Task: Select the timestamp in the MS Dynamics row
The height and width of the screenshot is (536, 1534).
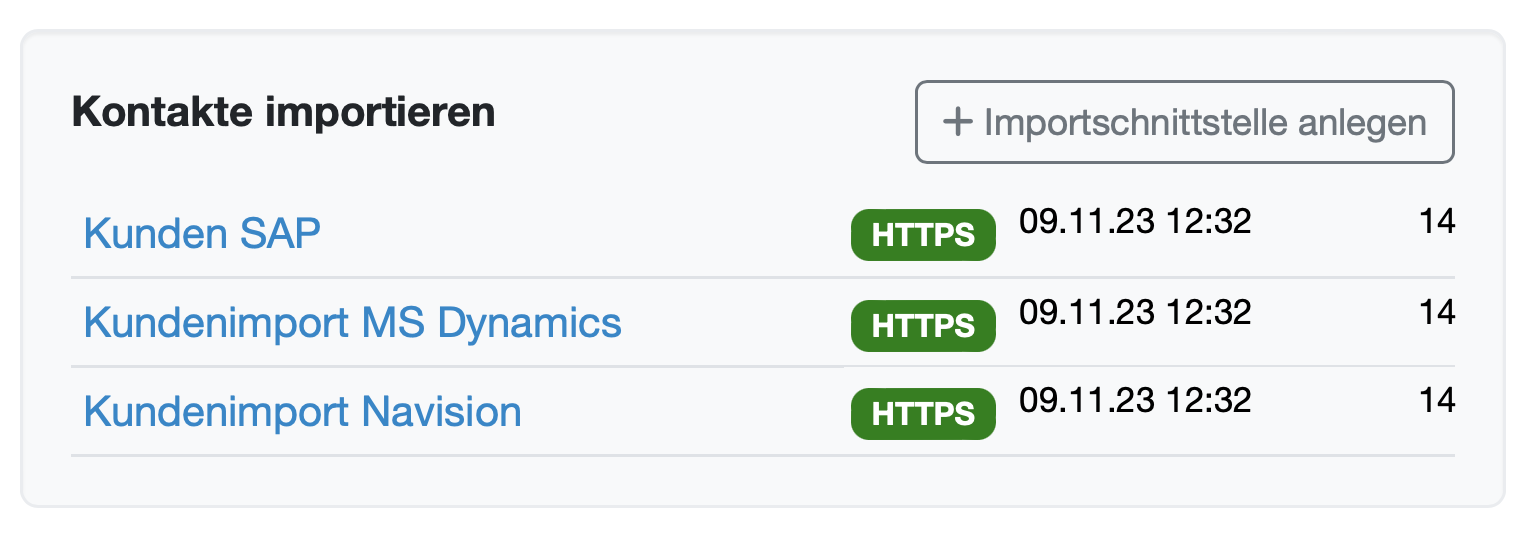Action: coord(1135,312)
